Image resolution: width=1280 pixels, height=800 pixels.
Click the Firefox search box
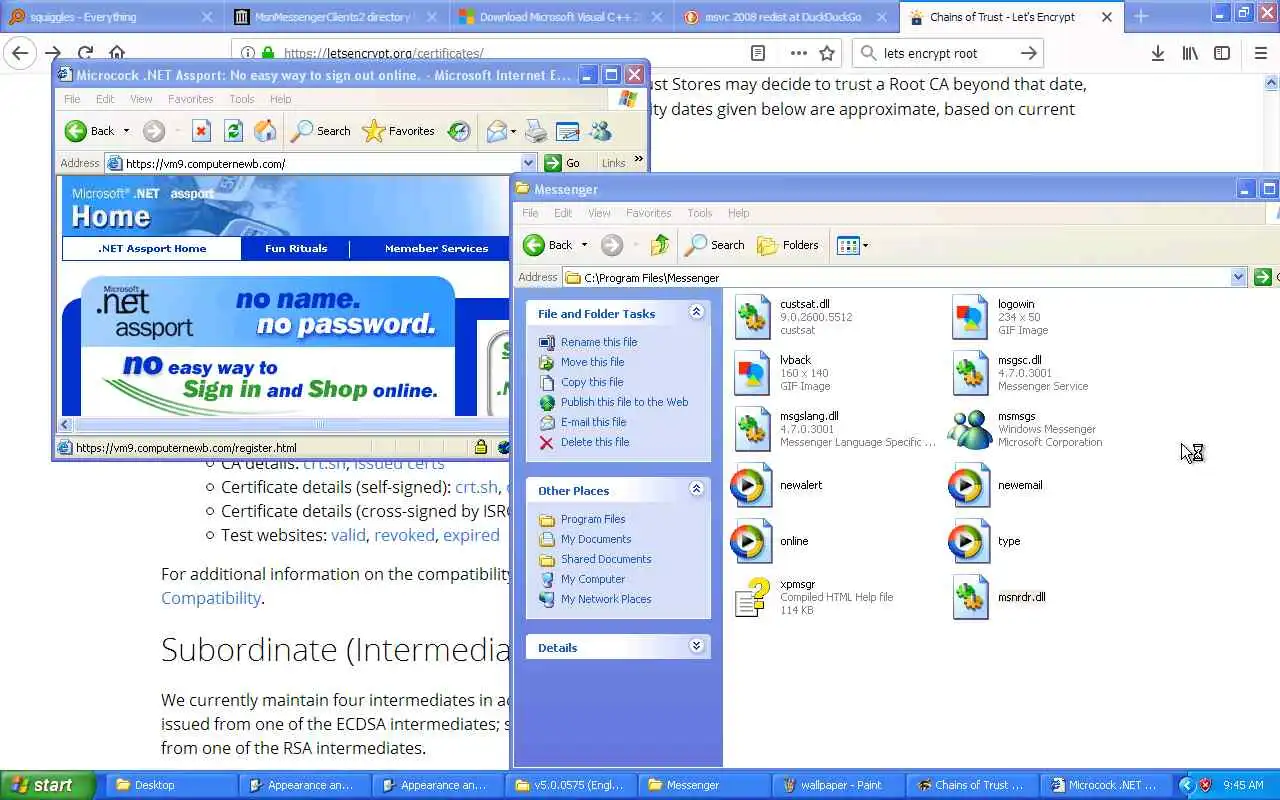point(947,53)
